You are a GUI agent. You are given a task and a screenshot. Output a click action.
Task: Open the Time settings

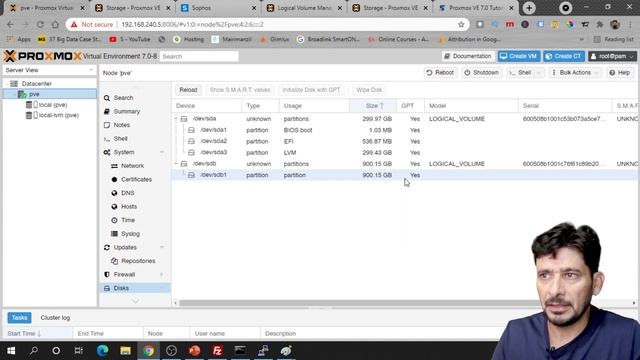pyautogui.click(x=128, y=220)
